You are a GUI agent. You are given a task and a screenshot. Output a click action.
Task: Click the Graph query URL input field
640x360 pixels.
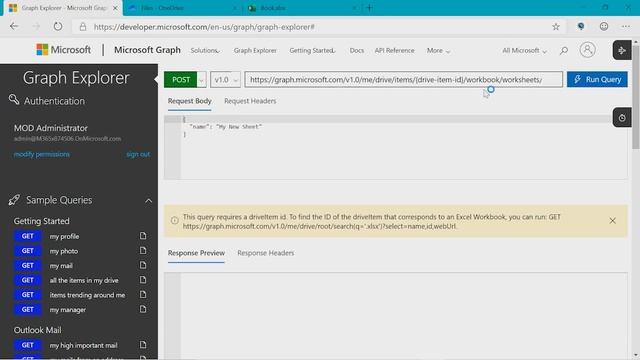tap(403, 80)
